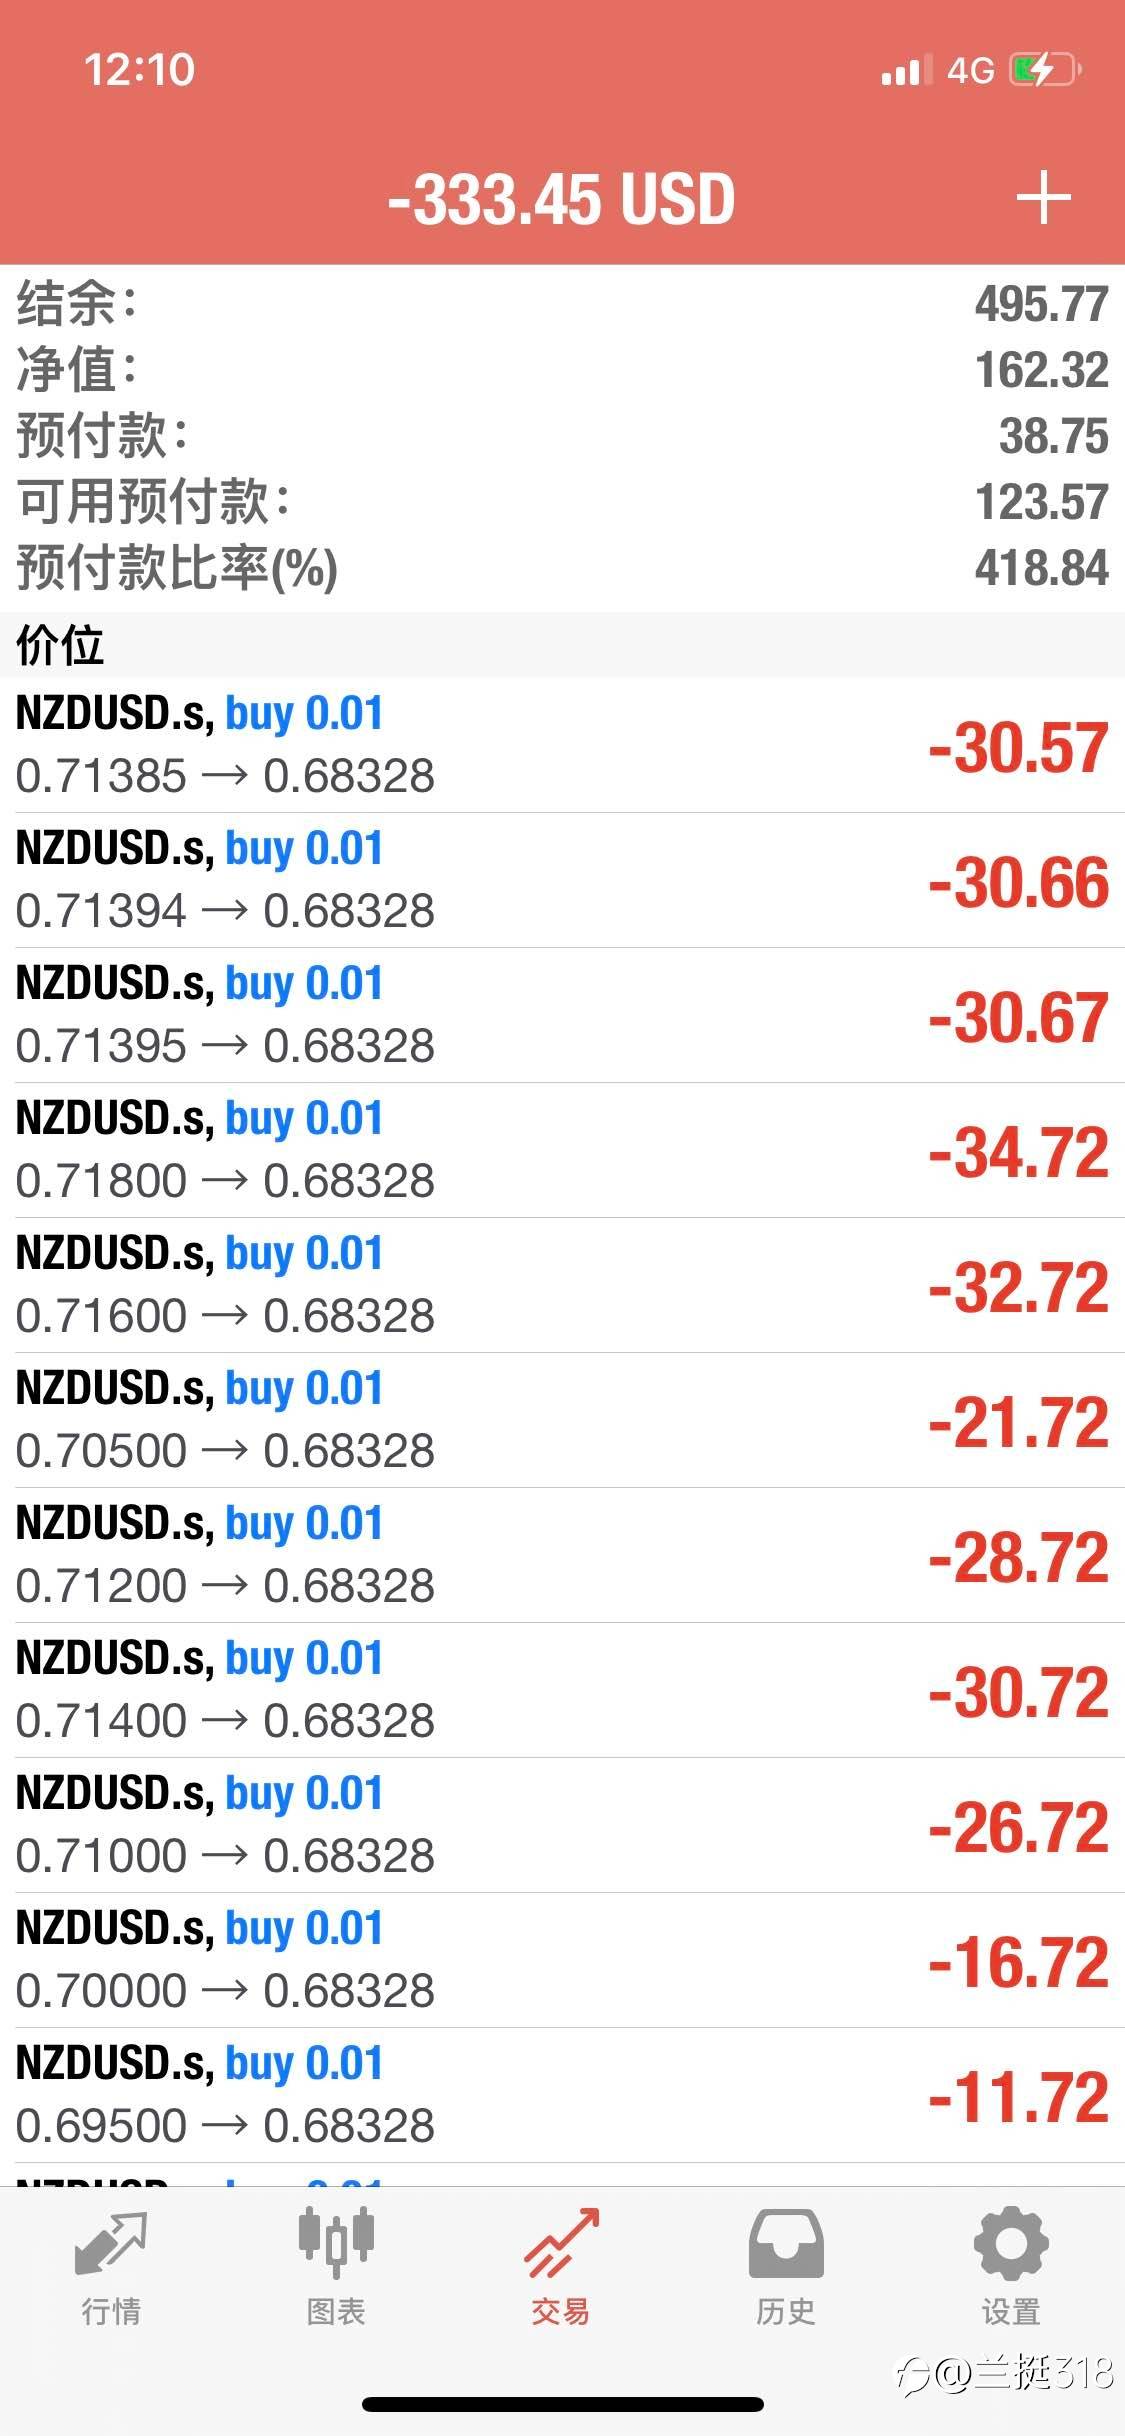Select position opened at 0.71385
1125x2436 pixels.
point(562,745)
